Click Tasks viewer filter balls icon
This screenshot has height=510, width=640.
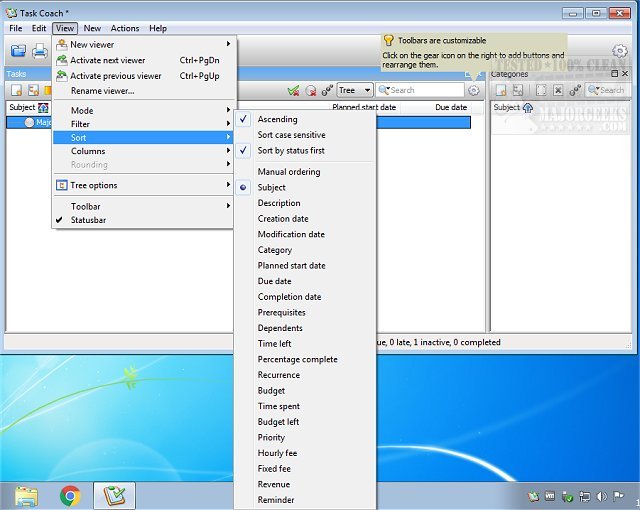click(x=327, y=91)
